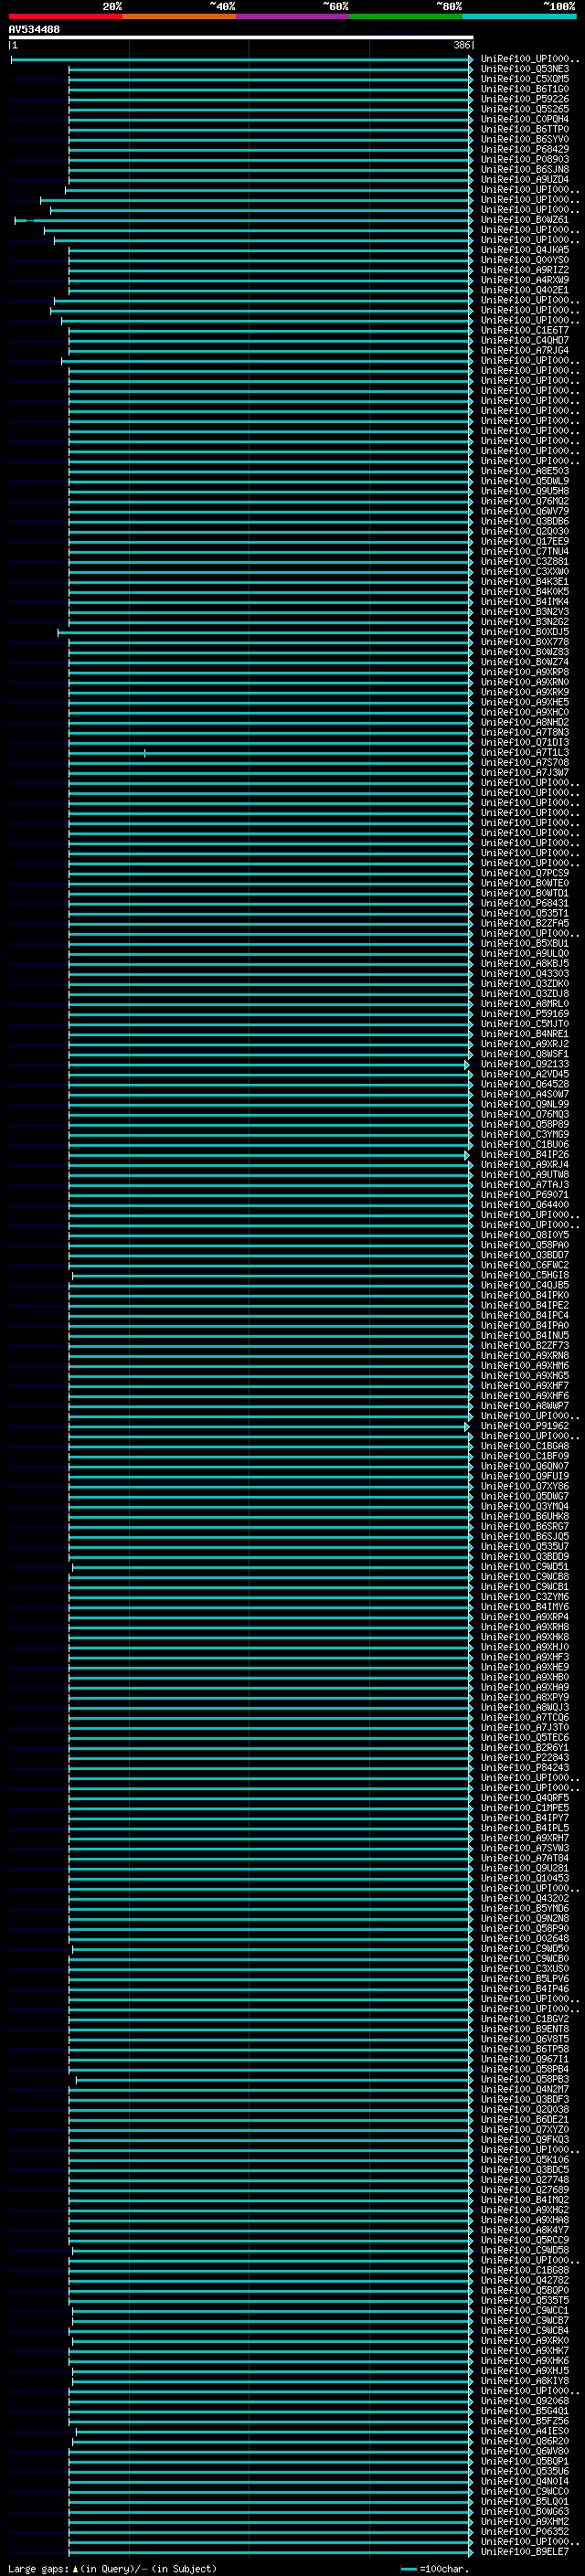Click hit label UniRef100_A9XRJ2

[x=524, y=1043]
